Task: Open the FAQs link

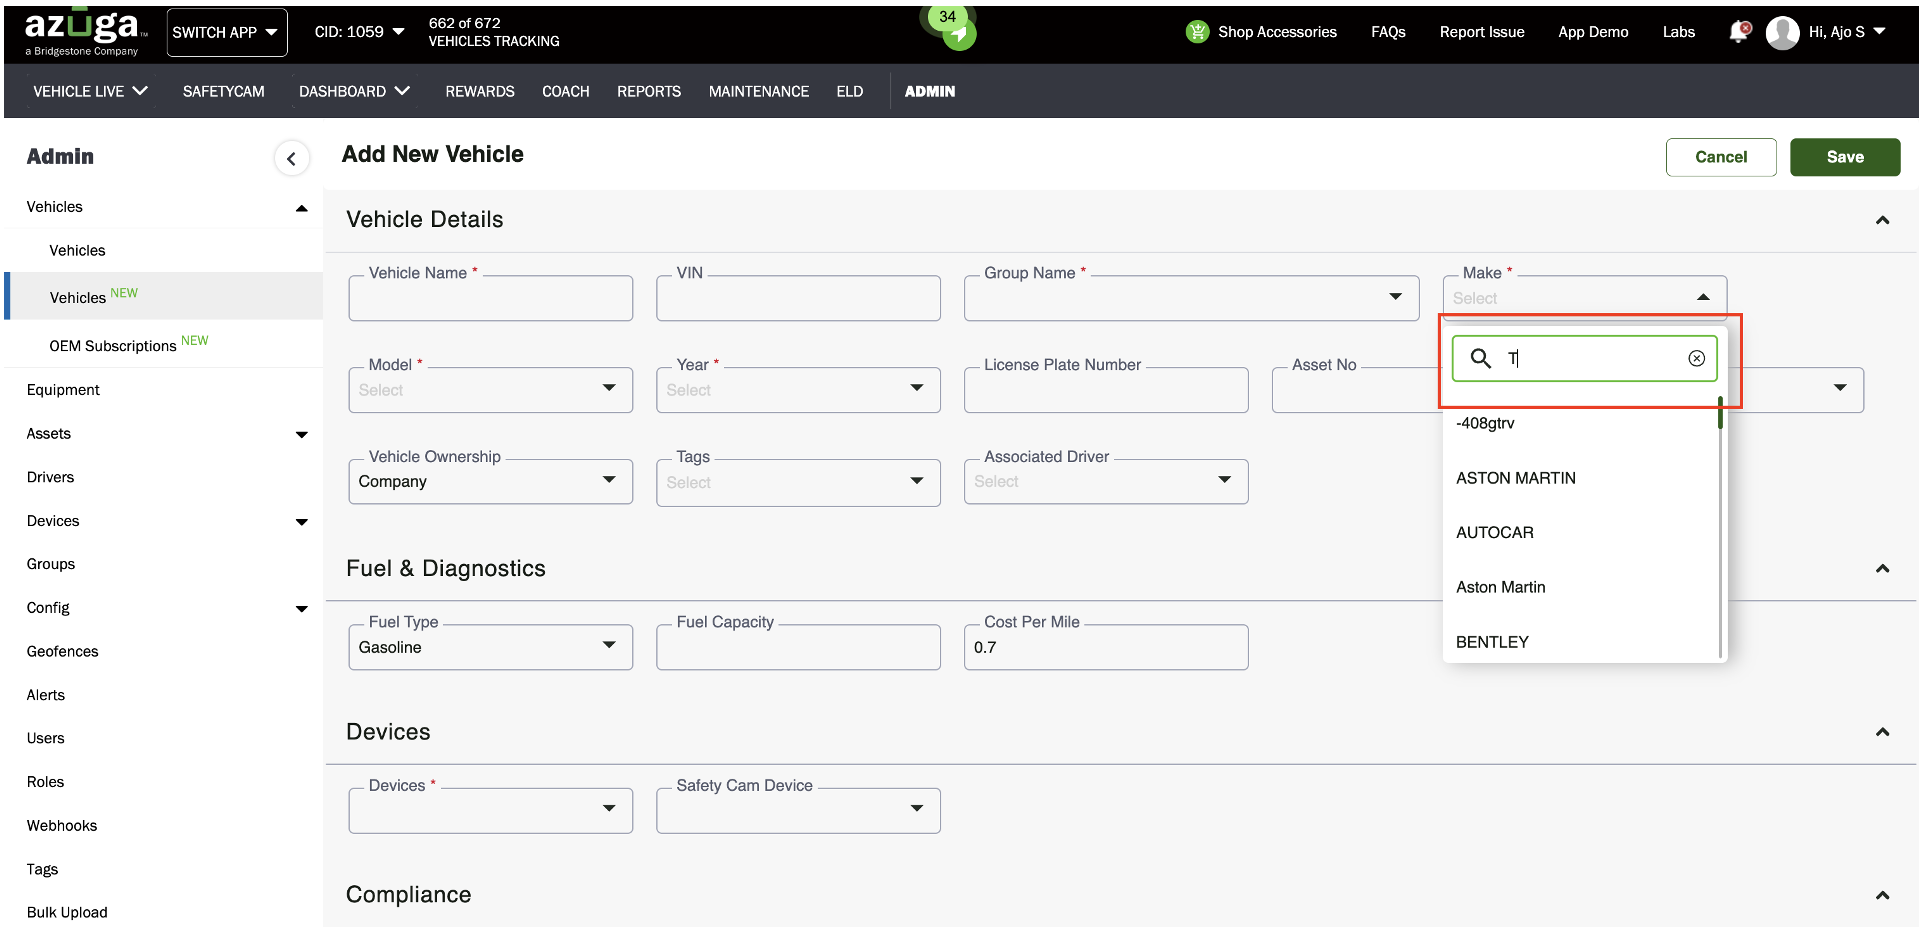Action: pos(1388,32)
